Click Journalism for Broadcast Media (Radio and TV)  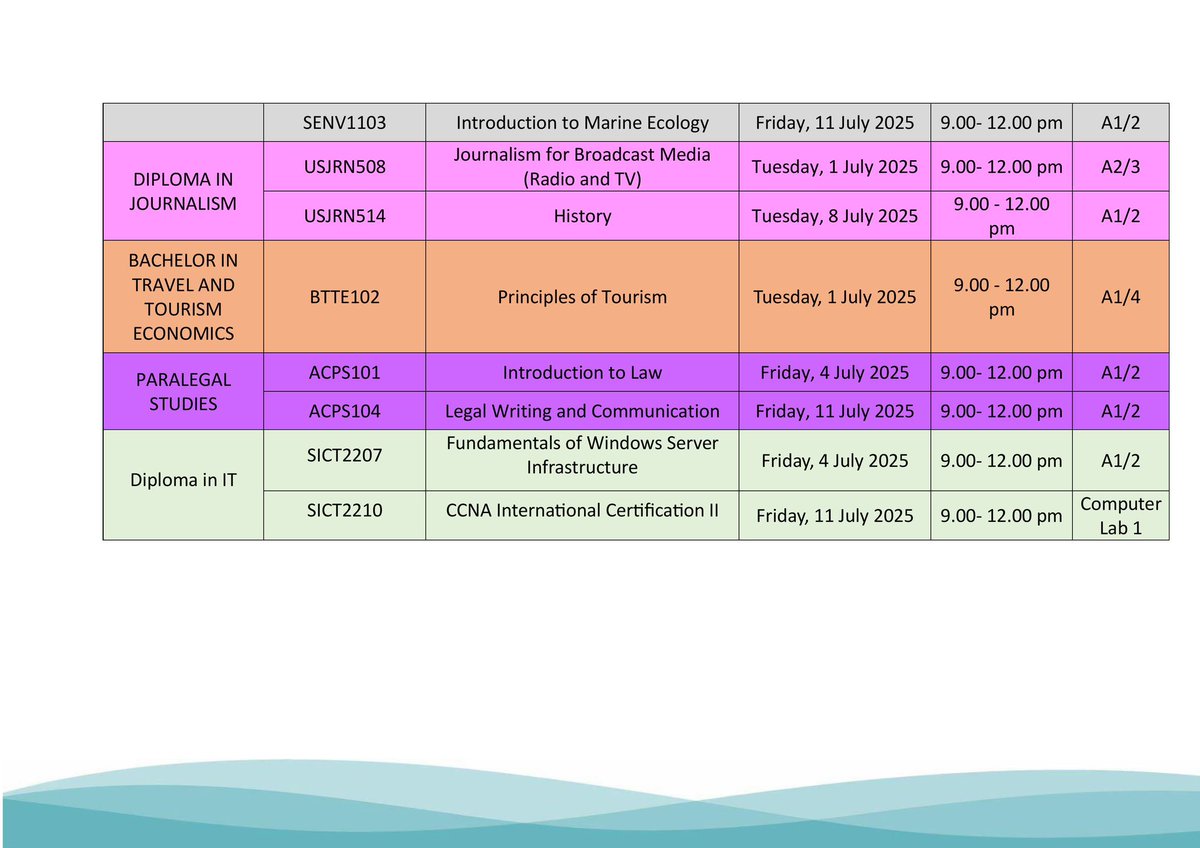coord(582,166)
